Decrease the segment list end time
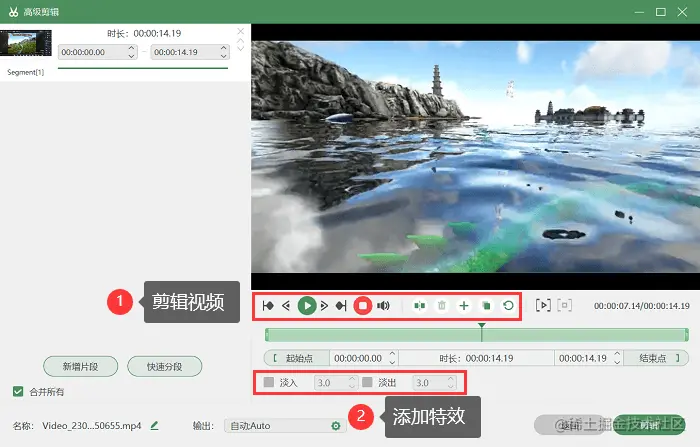The image size is (700, 447). point(224,56)
